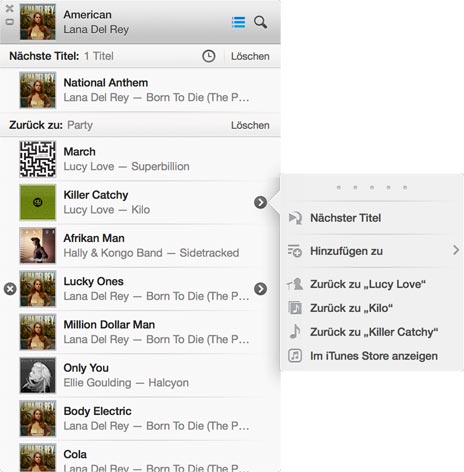Click the album icon beside Kilo
Screen dimensions: 464x472
pyautogui.click(x=295, y=308)
